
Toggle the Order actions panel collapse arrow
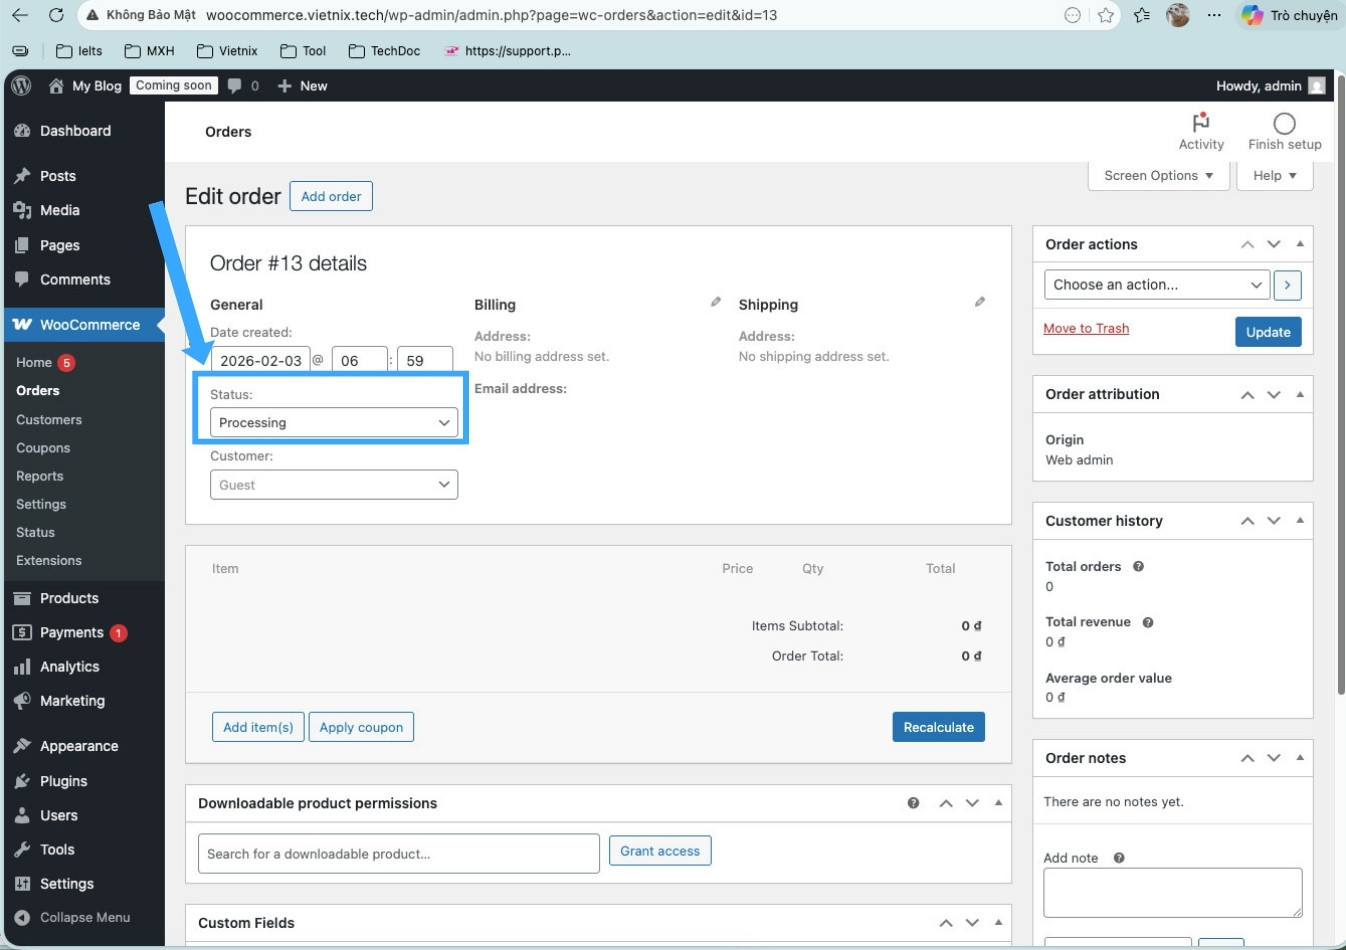[x=1299, y=244]
